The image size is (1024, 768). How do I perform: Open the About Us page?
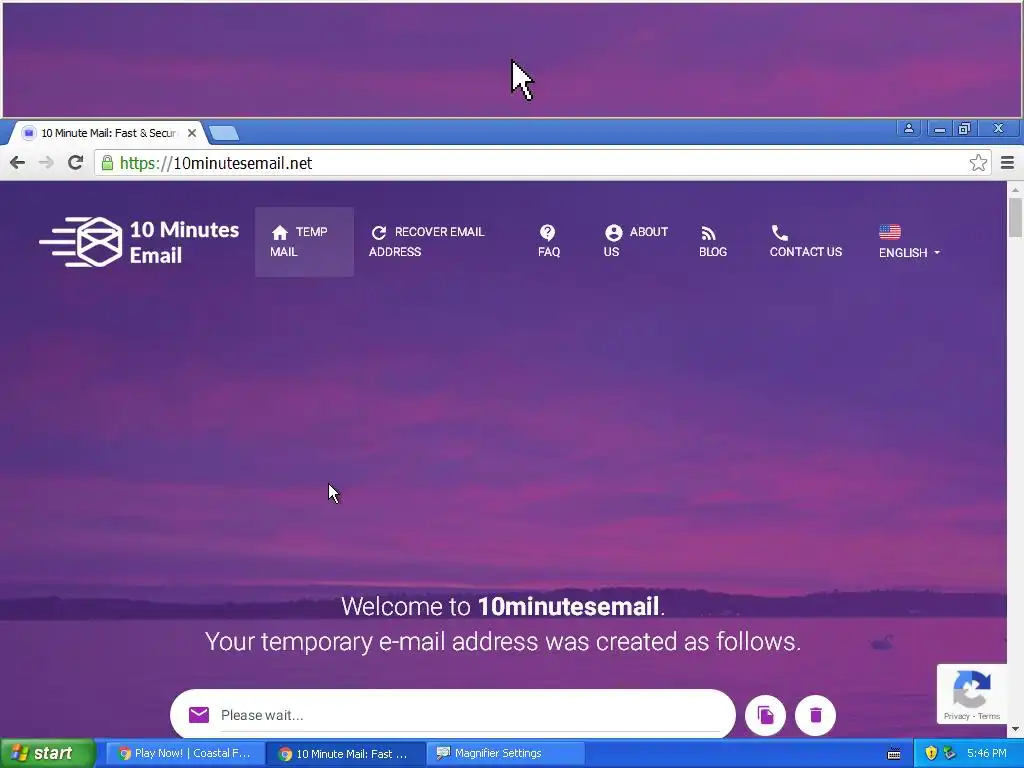click(635, 242)
